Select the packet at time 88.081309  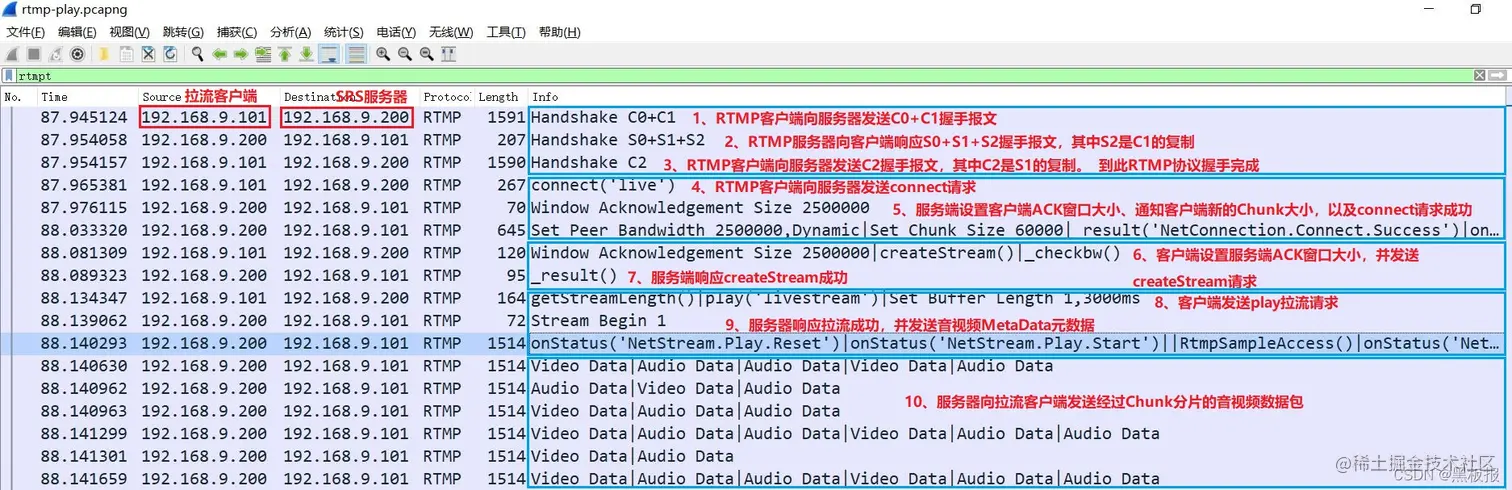[x=755, y=253]
